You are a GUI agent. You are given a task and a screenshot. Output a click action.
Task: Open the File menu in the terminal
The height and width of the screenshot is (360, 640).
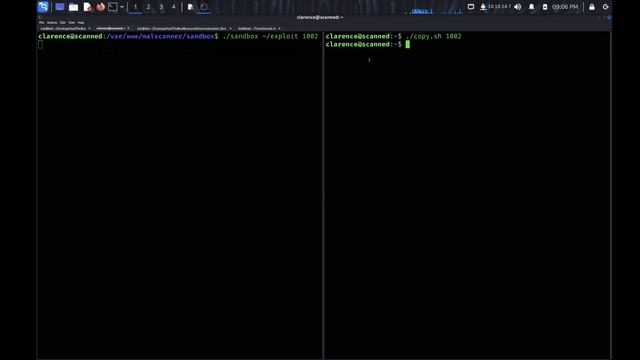pyautogui.click(x=42, y=22)
